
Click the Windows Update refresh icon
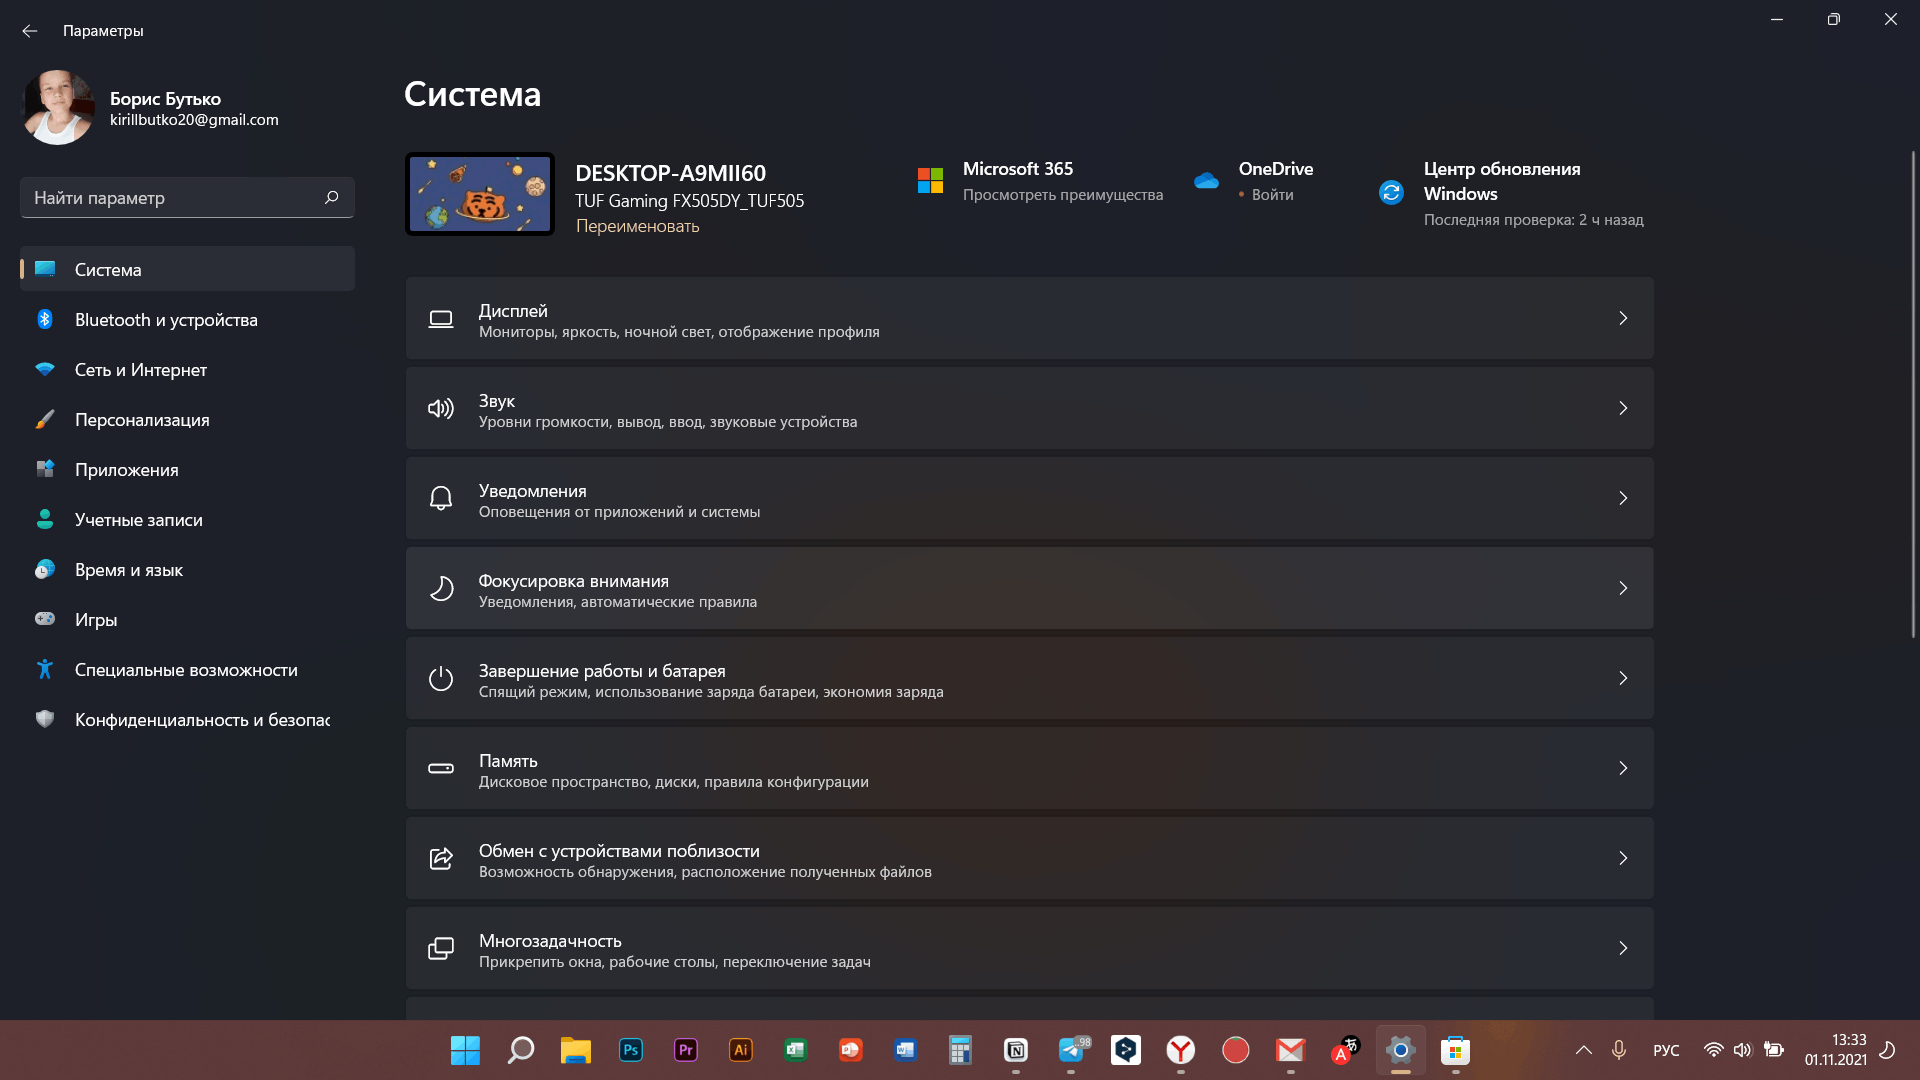1391,192
